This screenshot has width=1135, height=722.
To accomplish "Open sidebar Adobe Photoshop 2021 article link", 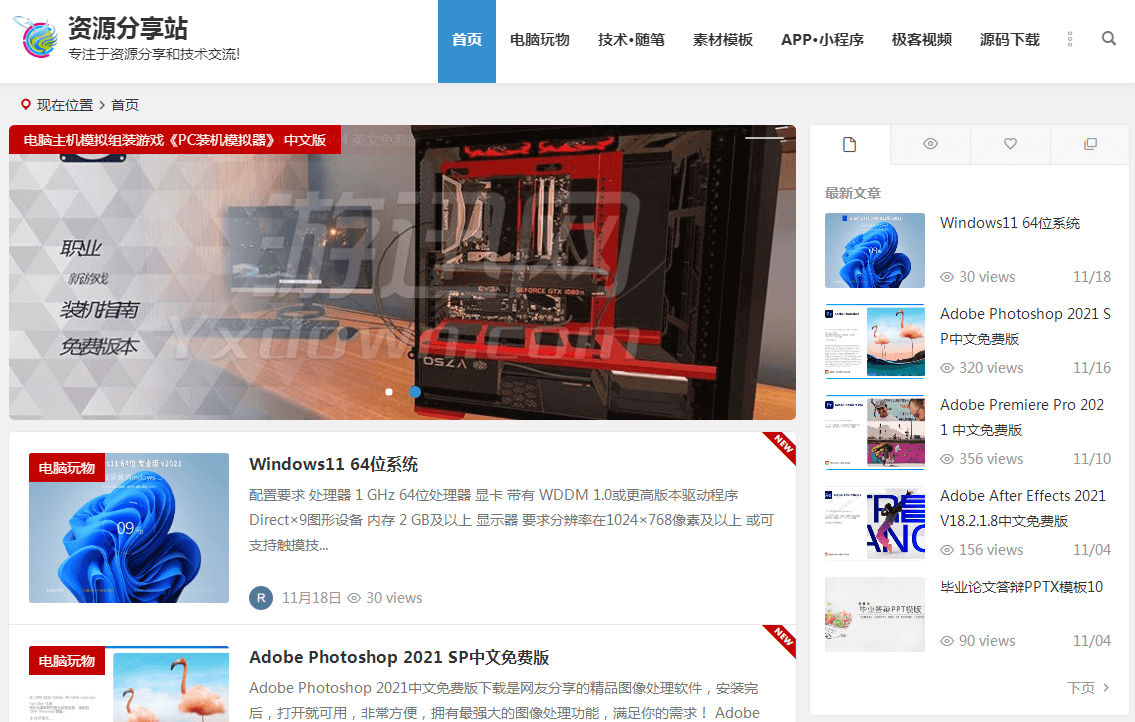I will (x=1025, y=327).
